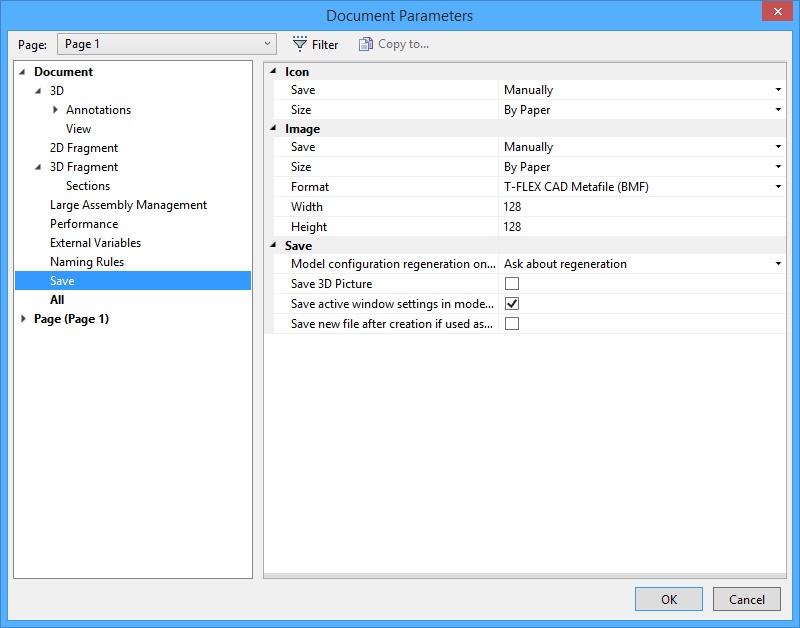Close the Document Parameters dialog
This screenshot has height=628, width=800.
(x=775, y=12)
